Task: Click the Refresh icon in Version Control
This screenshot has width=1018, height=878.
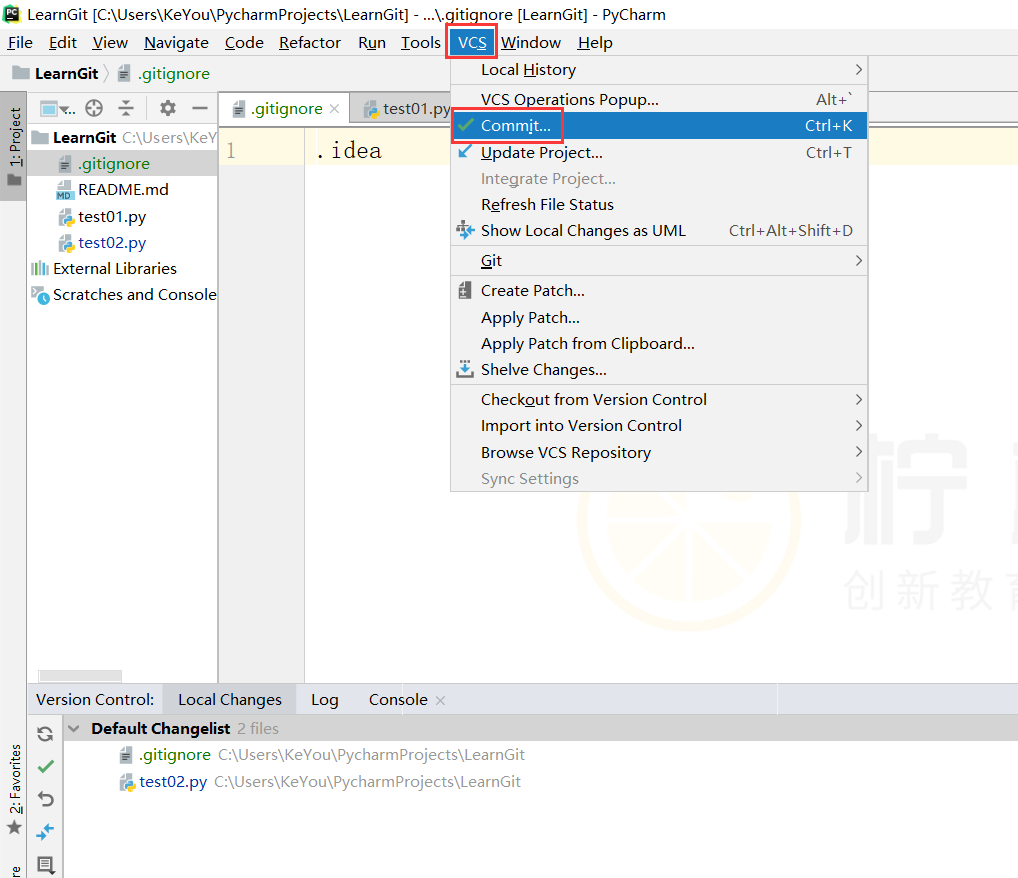Action: coord(45,734)
